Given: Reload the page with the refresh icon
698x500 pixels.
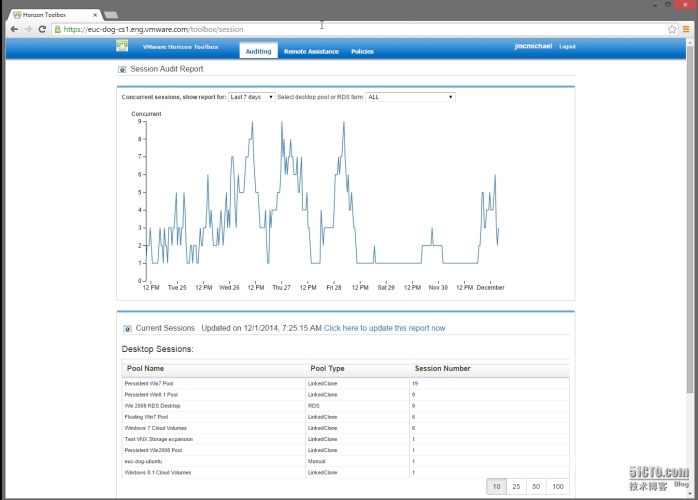Looking at the screenshot, I should 42,29.
